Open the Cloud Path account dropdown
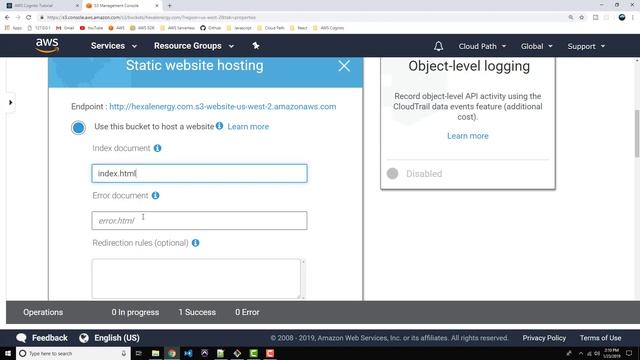This screenshot has width=640, height=360. pos(482,46)
